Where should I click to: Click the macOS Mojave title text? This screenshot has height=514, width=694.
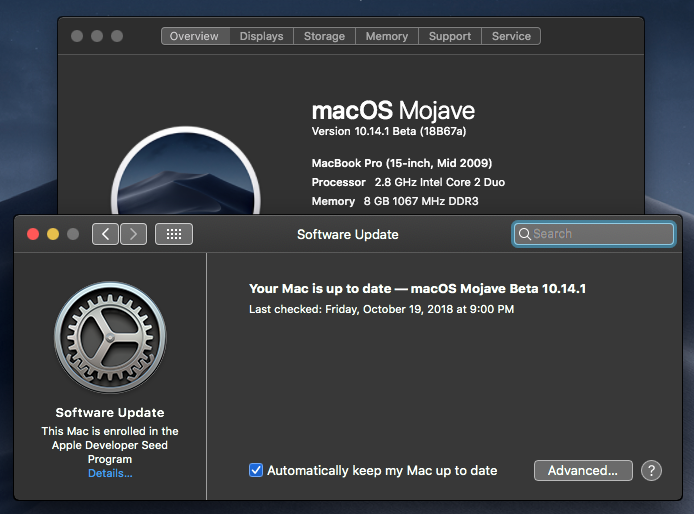[393, 110]
